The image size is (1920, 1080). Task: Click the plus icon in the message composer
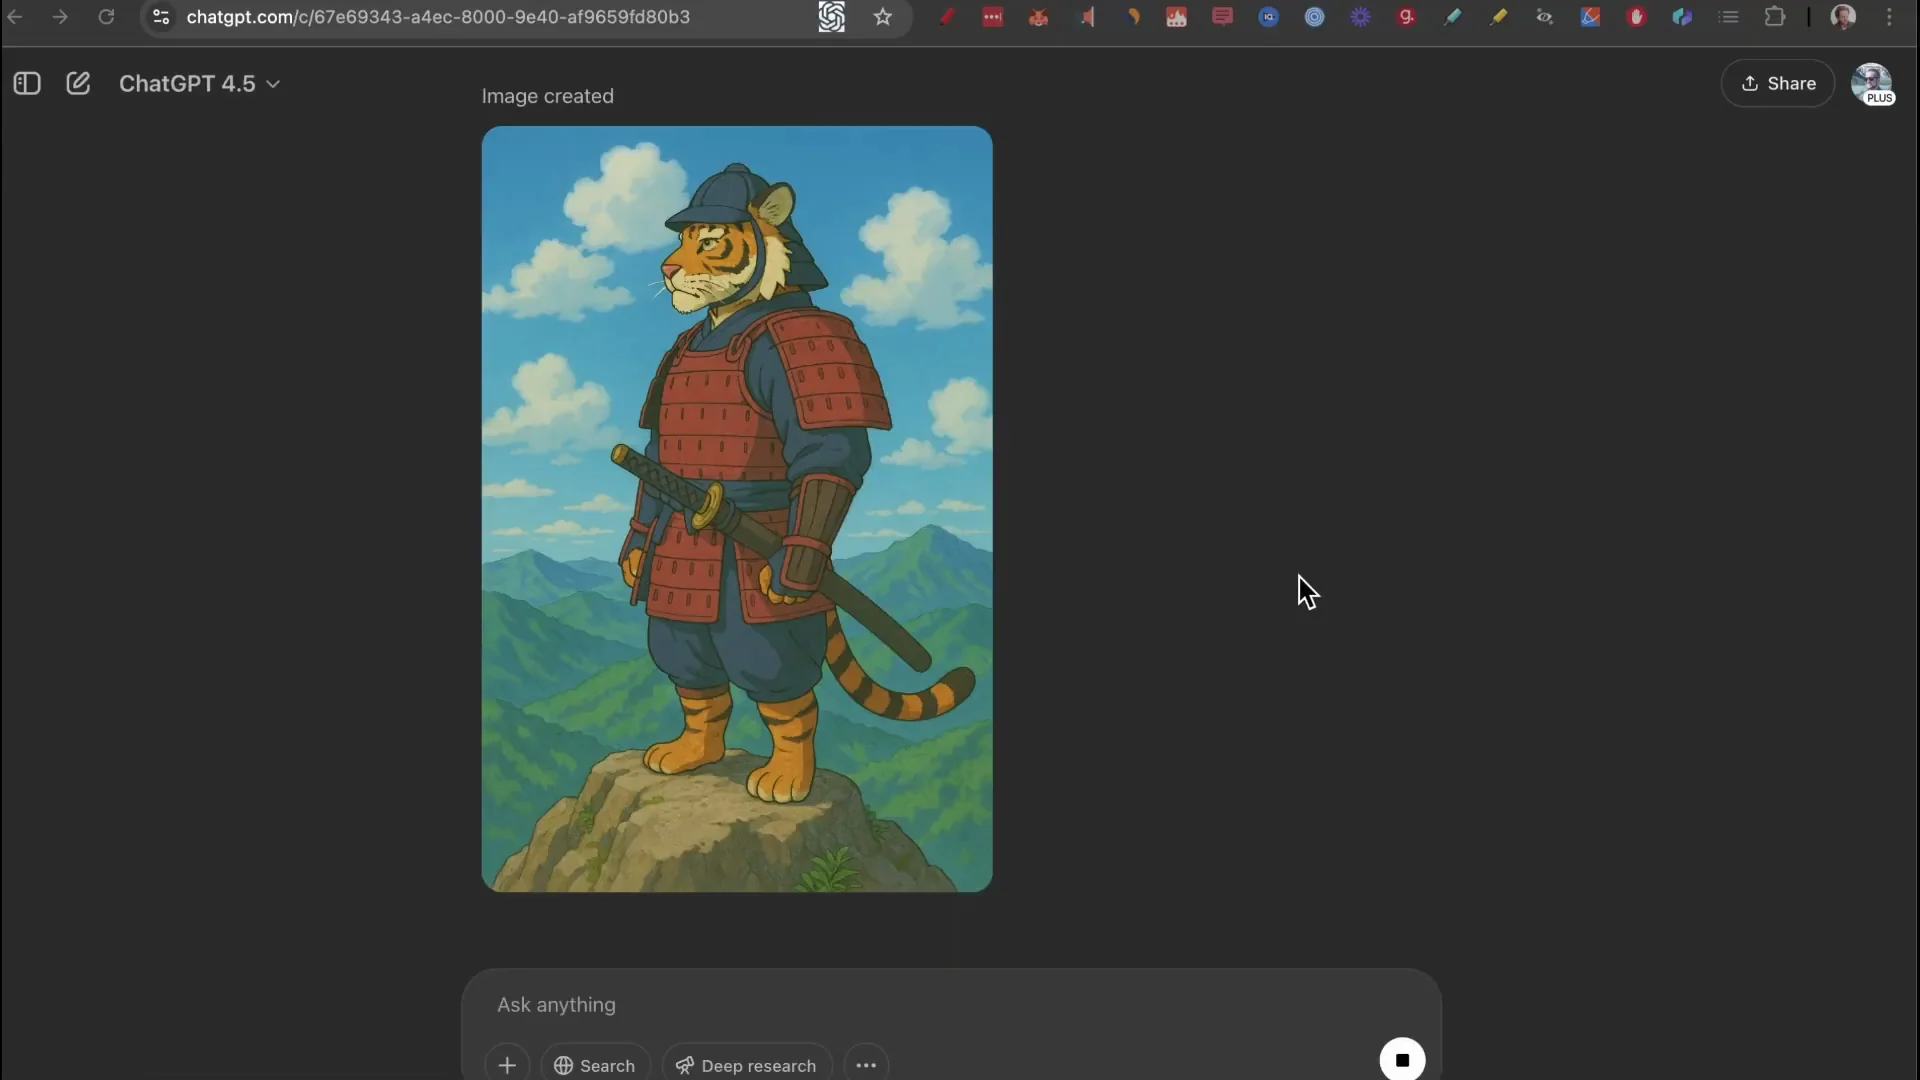[507, 1064]
